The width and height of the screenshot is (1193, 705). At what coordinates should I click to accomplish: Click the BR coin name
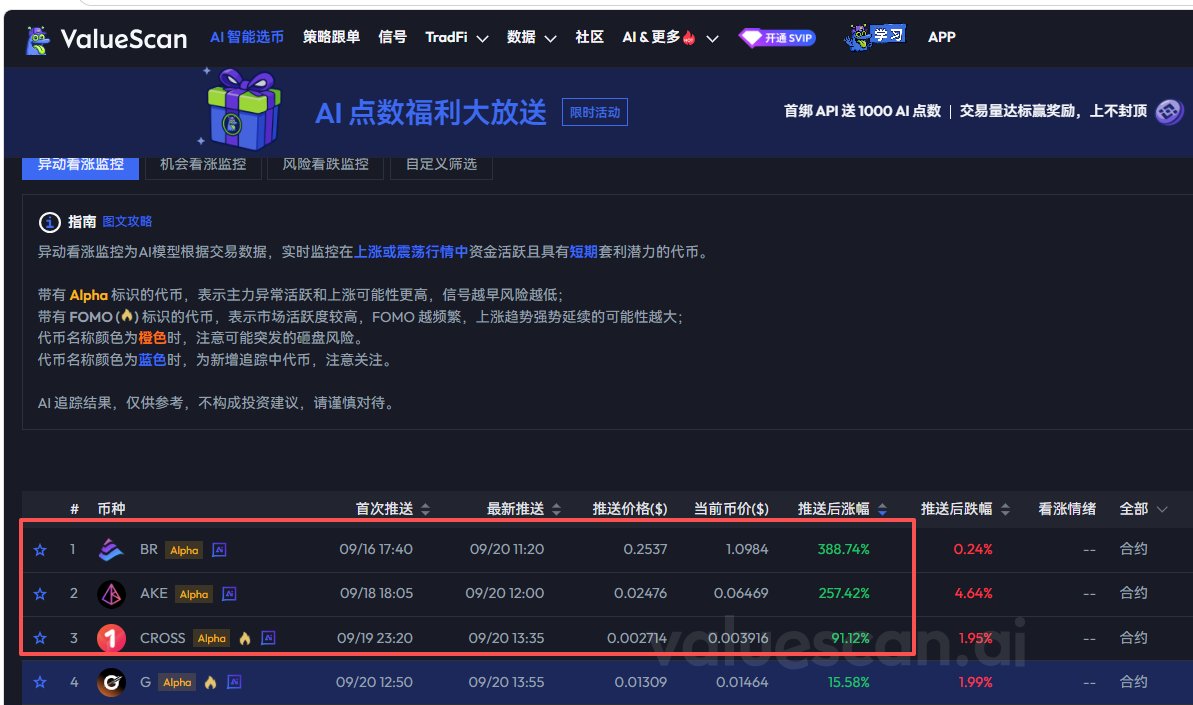pos(149,549)
